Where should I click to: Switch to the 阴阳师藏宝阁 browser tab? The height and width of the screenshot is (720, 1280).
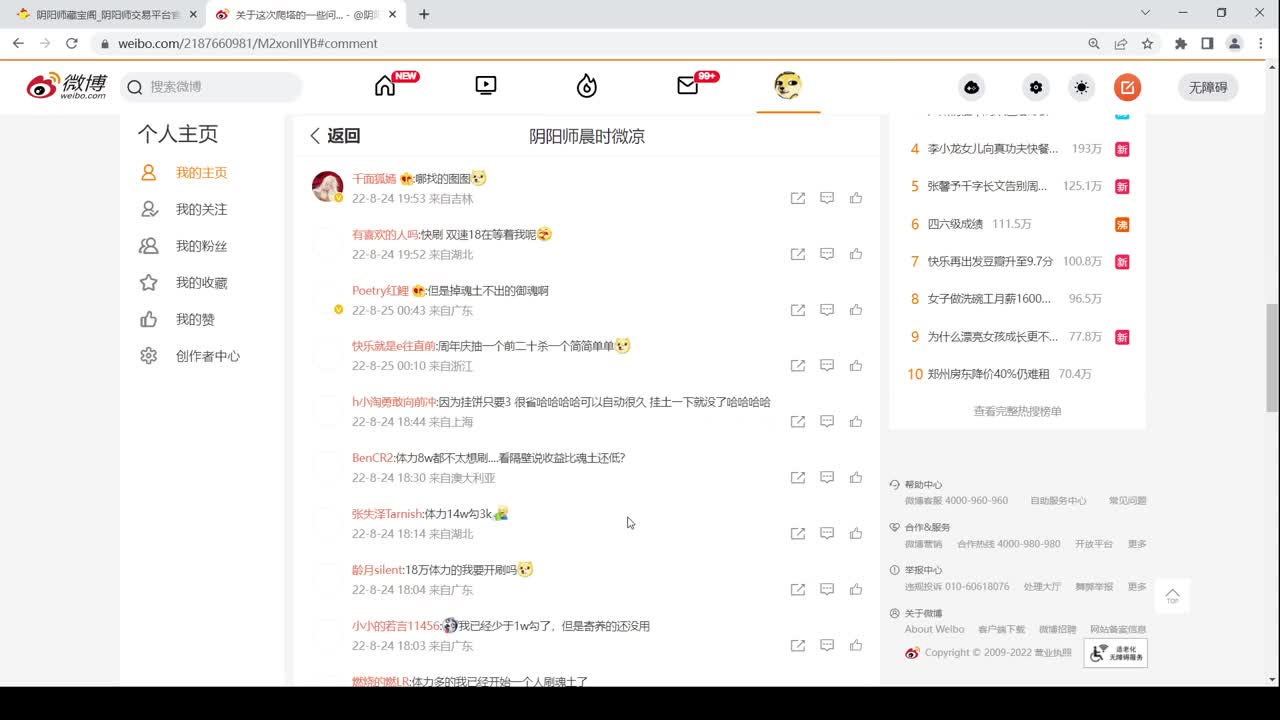[x=100, y=14]
